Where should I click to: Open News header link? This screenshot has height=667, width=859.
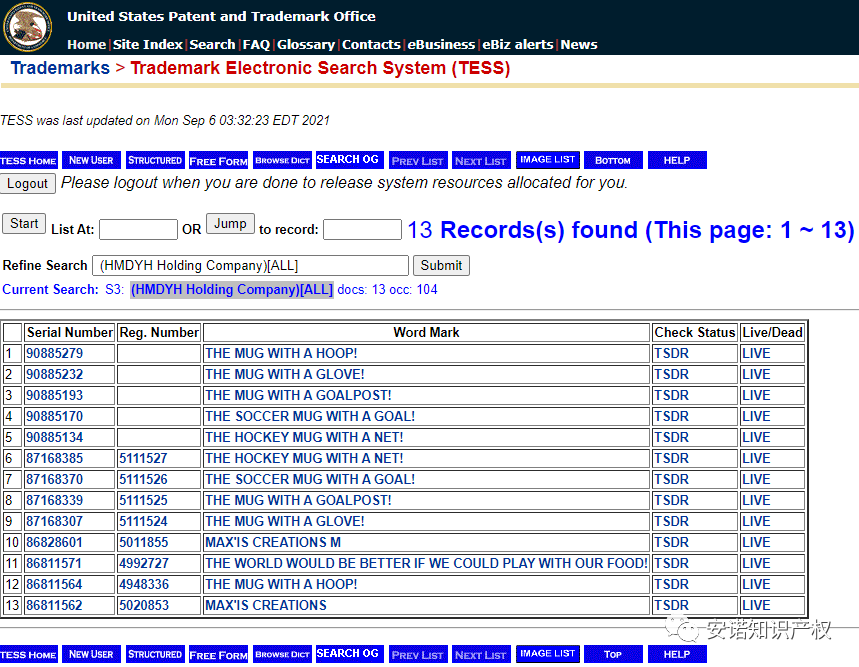(x=579, y=44)
